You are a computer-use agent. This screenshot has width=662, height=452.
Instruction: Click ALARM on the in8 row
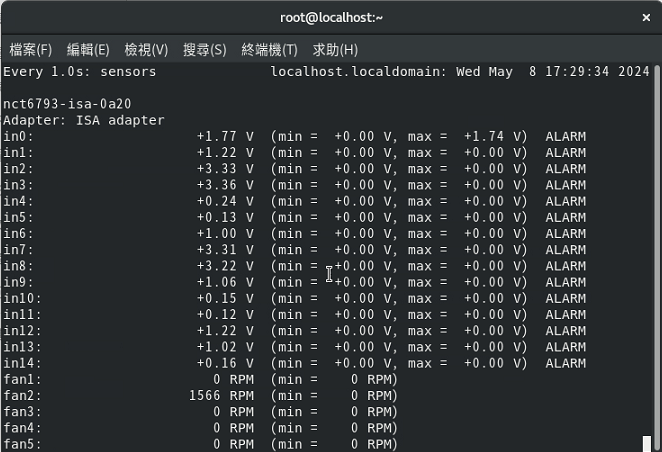click(565, 266)
